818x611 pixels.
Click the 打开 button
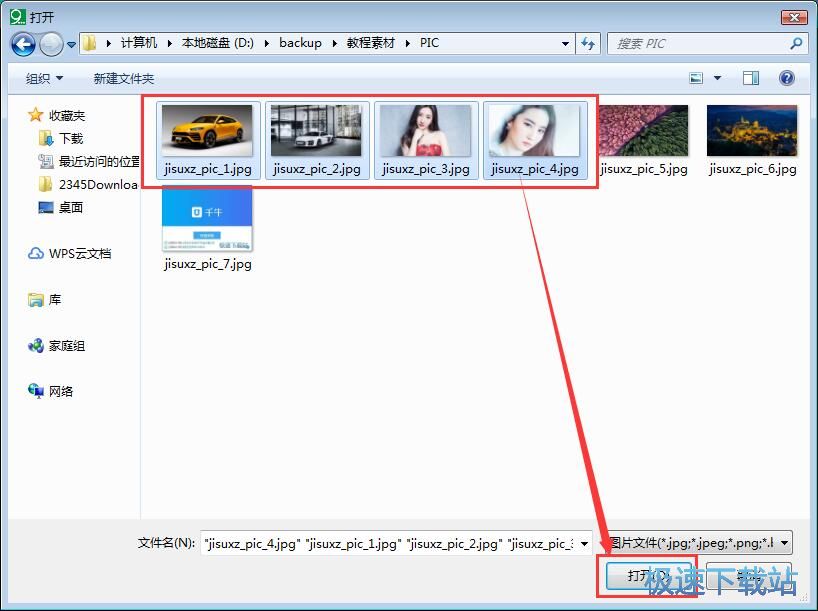(647, 576)
